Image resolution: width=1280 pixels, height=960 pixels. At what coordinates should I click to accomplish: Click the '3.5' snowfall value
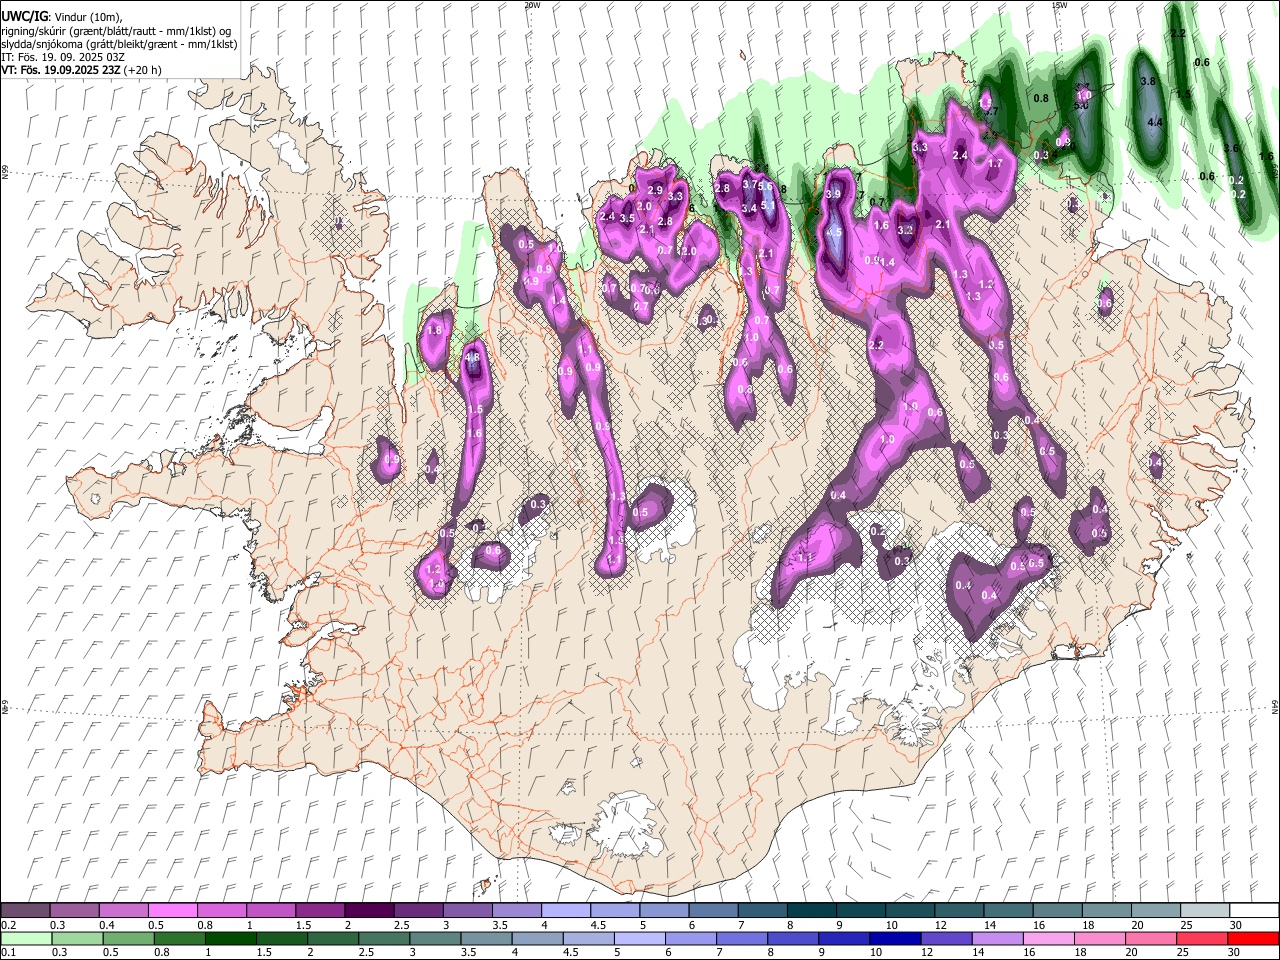tap(627, 218)
